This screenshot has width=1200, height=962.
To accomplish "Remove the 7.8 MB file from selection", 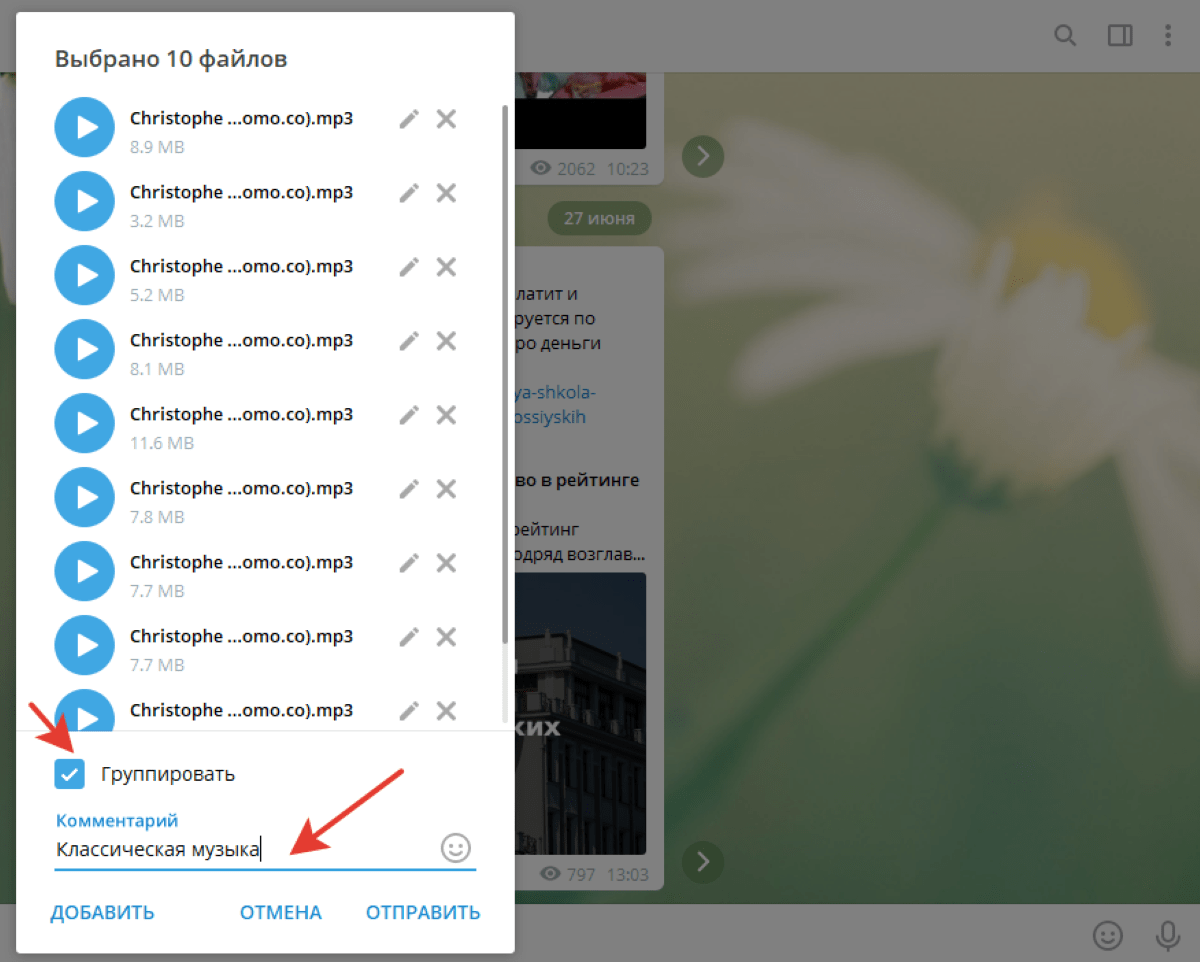I will tap(446, 489).
